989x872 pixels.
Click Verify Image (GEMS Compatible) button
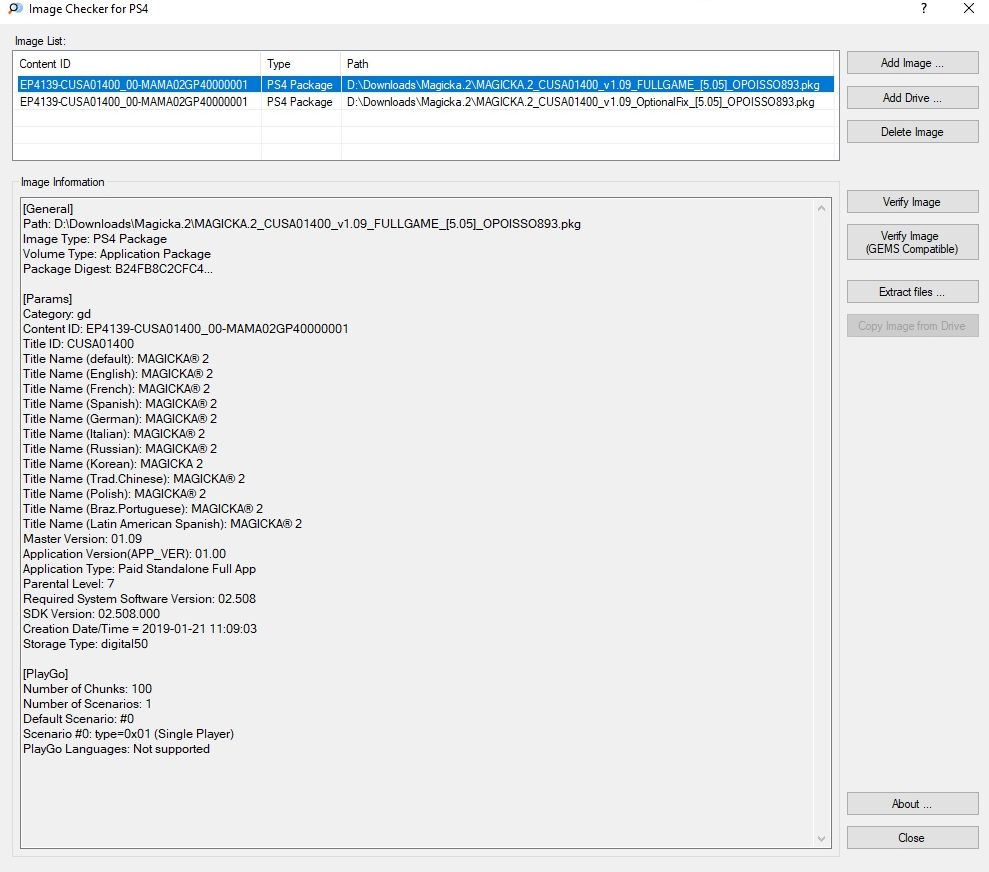point(912,242)
